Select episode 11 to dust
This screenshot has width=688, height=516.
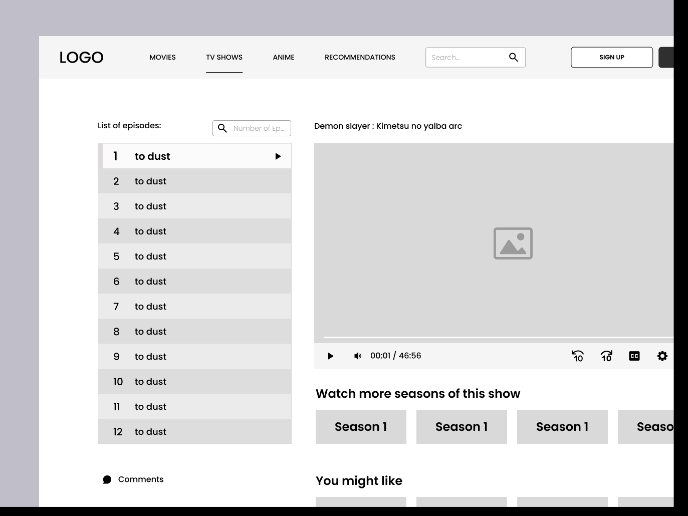(195, 406)
